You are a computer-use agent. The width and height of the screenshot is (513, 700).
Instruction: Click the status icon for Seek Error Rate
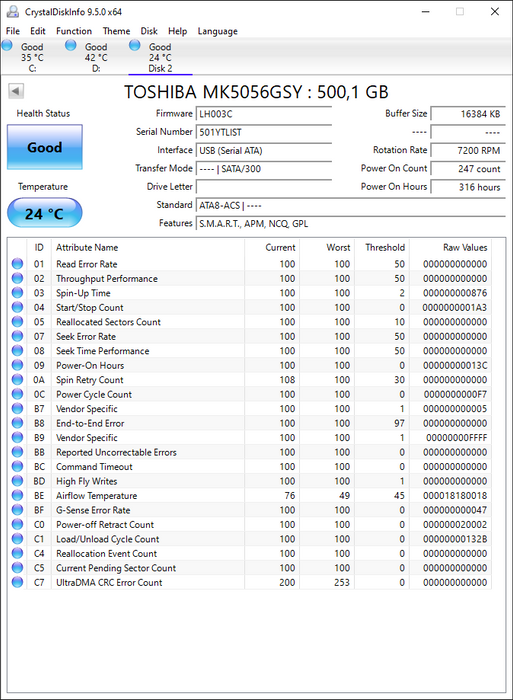point(17,336)
